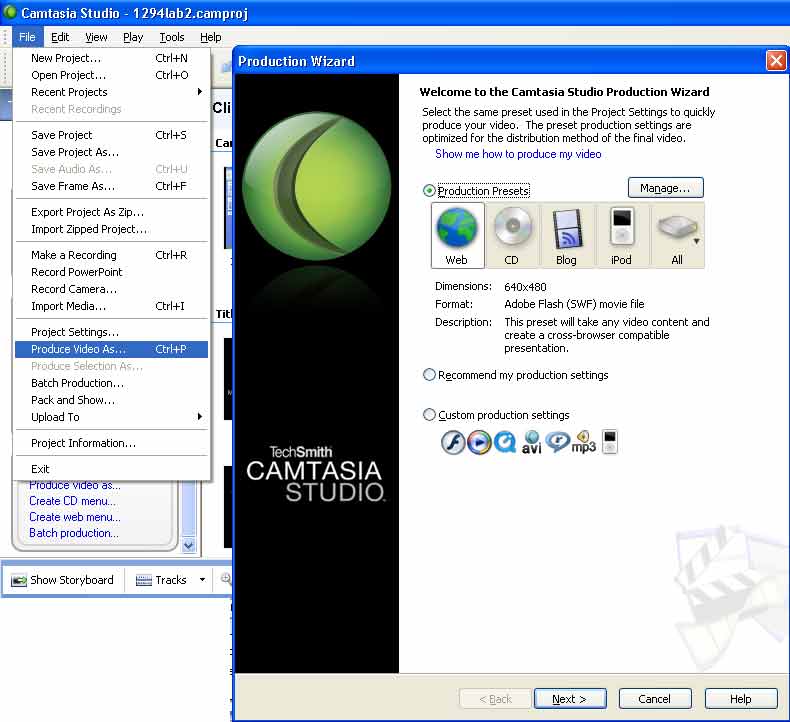Click the Next button in wizard
This screenshot has height=722, width=790.
[x=570, y=699]
